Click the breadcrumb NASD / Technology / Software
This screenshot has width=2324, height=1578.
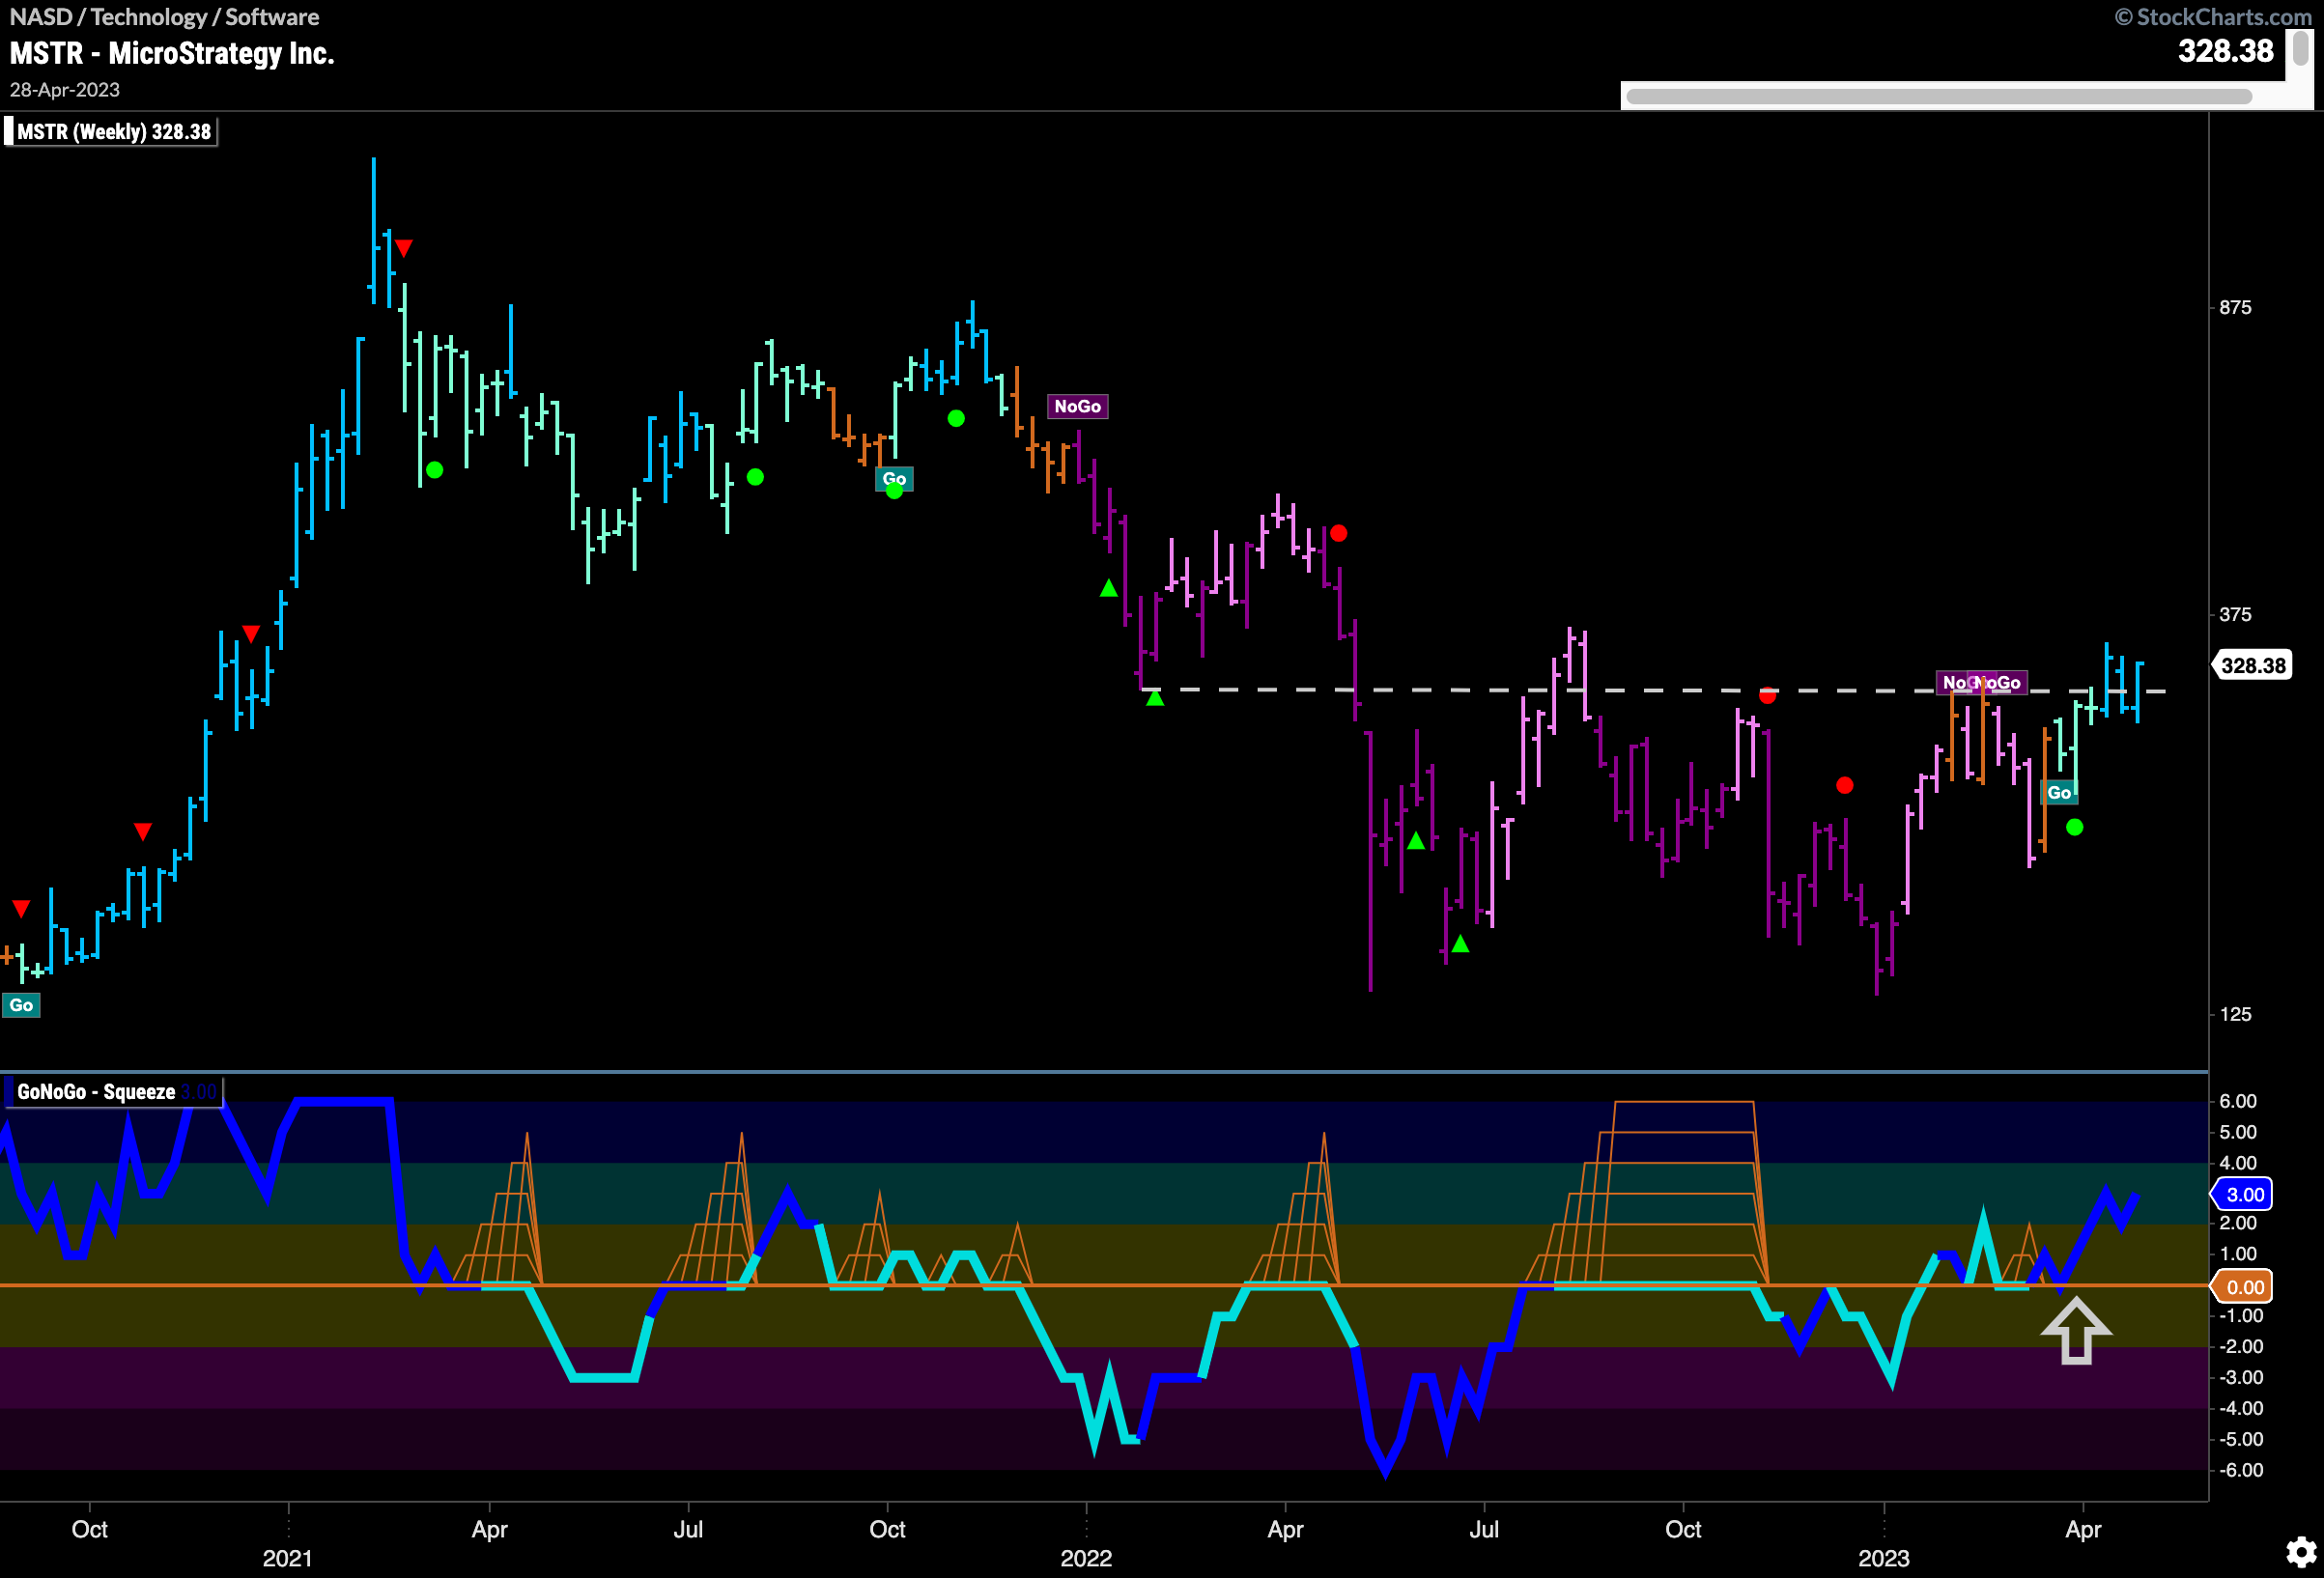pyautogui.click(x=165, y=17)
